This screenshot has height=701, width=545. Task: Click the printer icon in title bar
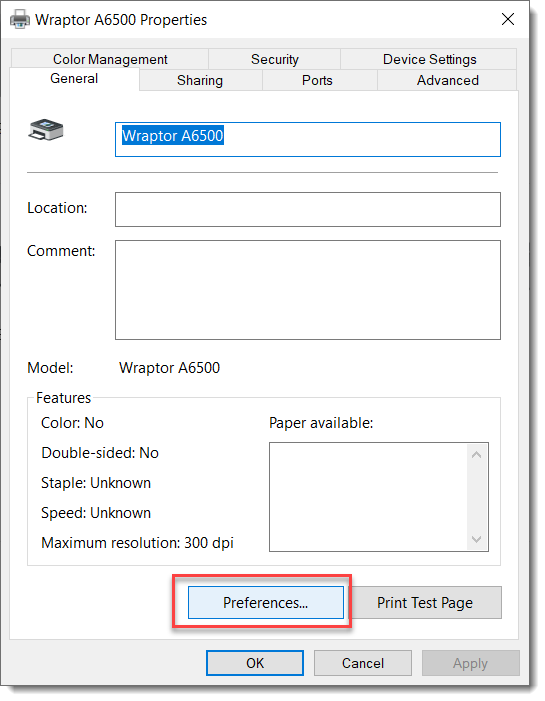pos(20,20)
